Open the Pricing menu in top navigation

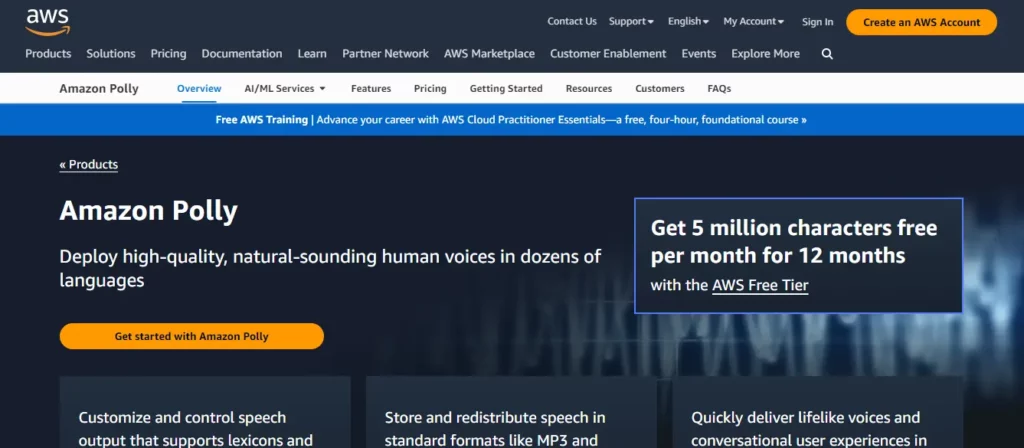click(168, 54)
